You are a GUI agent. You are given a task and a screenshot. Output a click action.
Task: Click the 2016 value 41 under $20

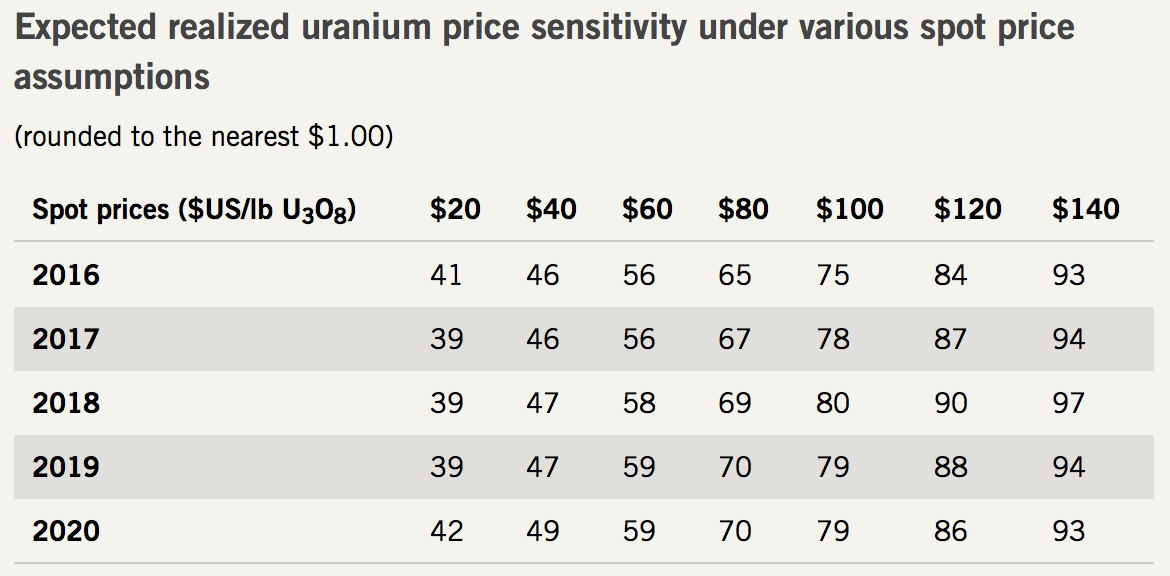pyautogui.click(x=446, y=275)
